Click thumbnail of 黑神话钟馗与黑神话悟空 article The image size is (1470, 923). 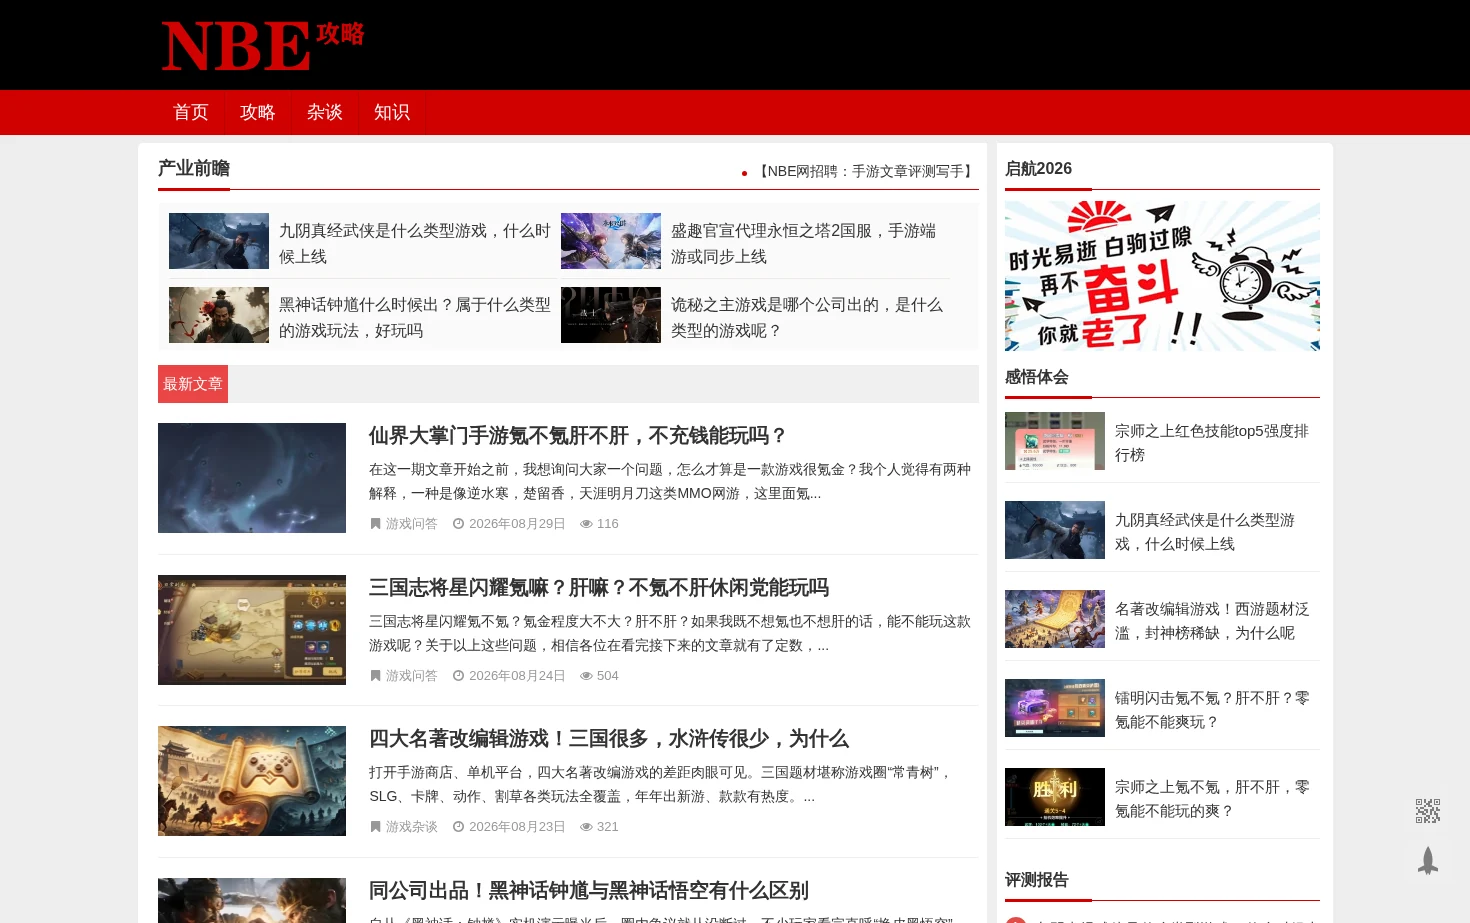coord(252,900)
